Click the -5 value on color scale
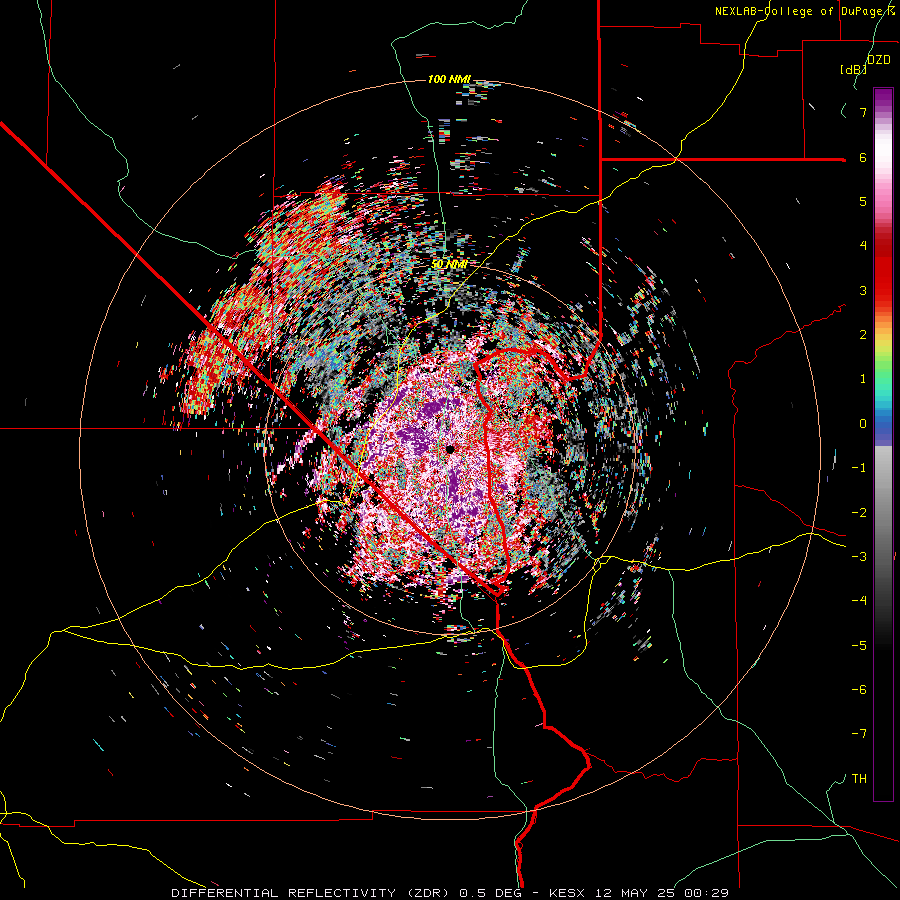The image size is (900, 900). 859,646
